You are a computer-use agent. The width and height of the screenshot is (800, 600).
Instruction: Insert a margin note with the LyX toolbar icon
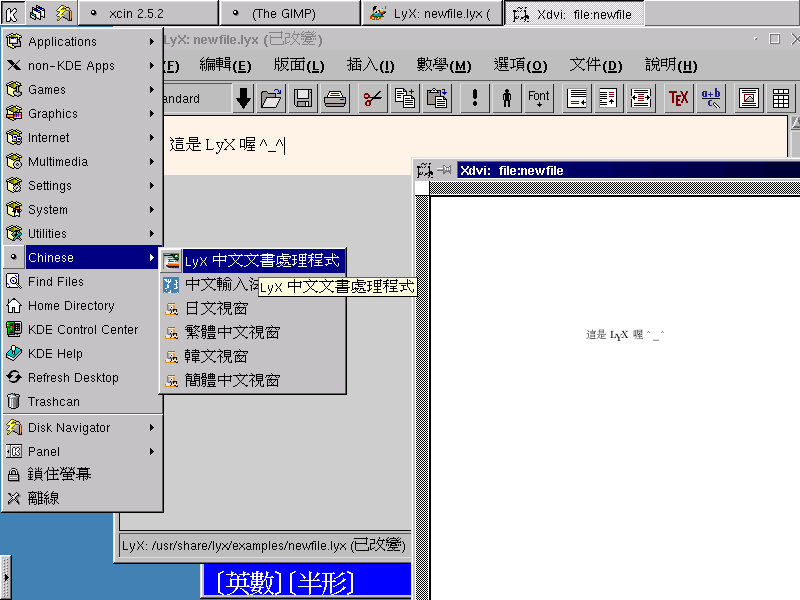(x=609, y=98)
